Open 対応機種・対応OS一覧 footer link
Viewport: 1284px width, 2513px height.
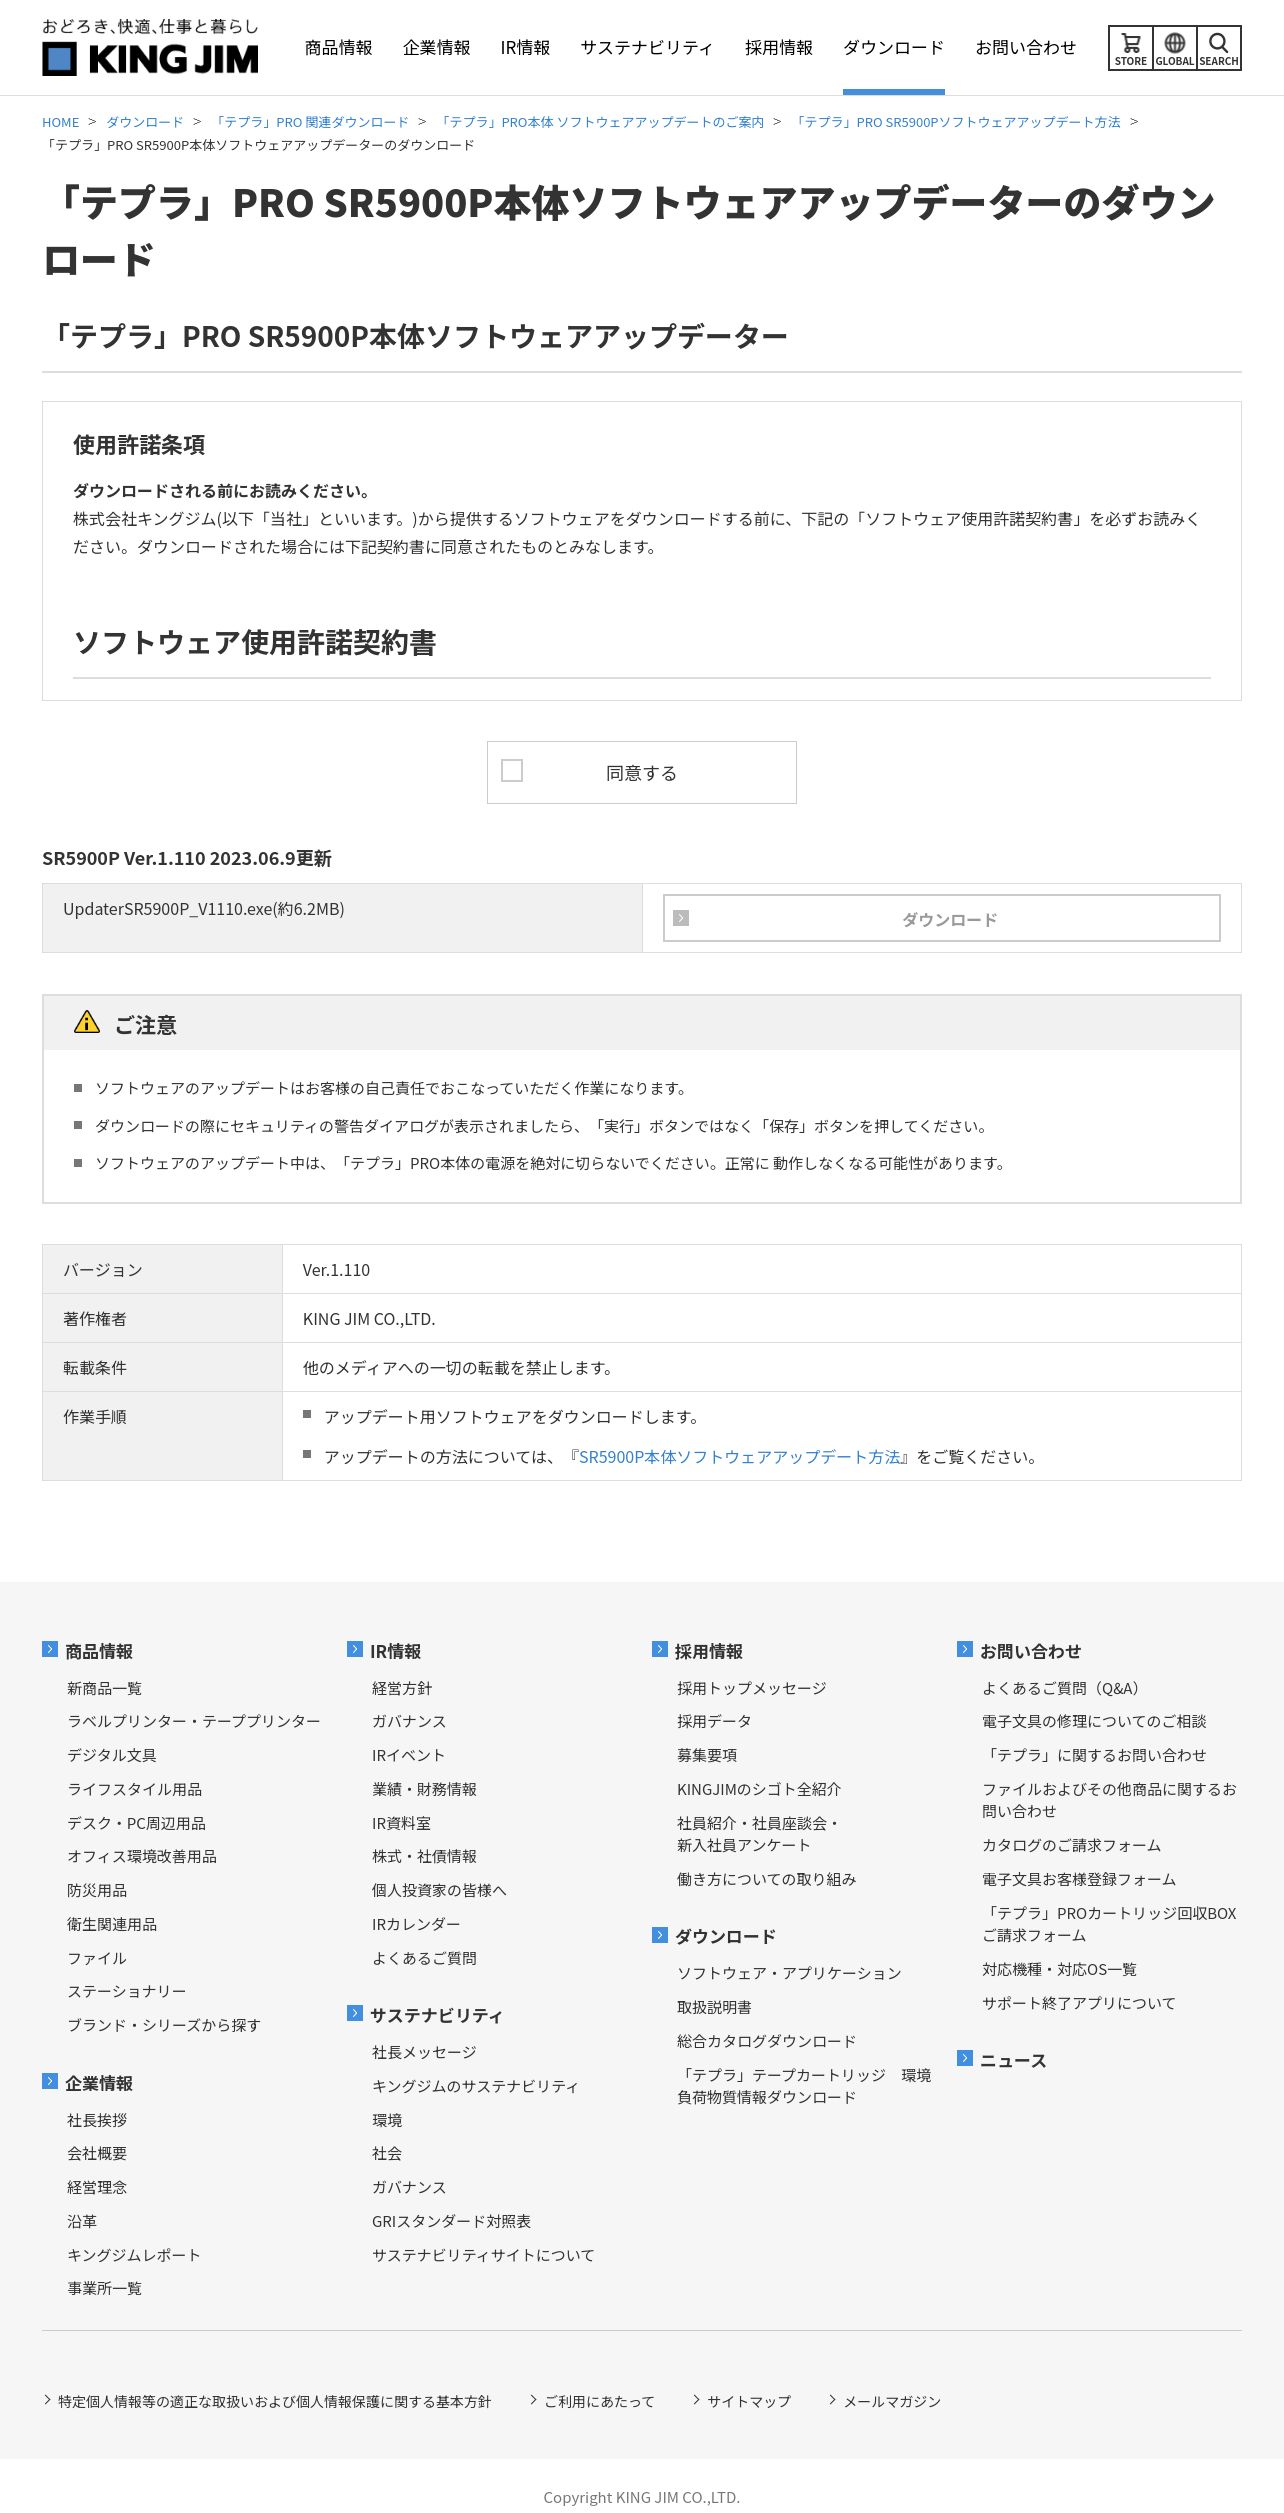1059,1969
